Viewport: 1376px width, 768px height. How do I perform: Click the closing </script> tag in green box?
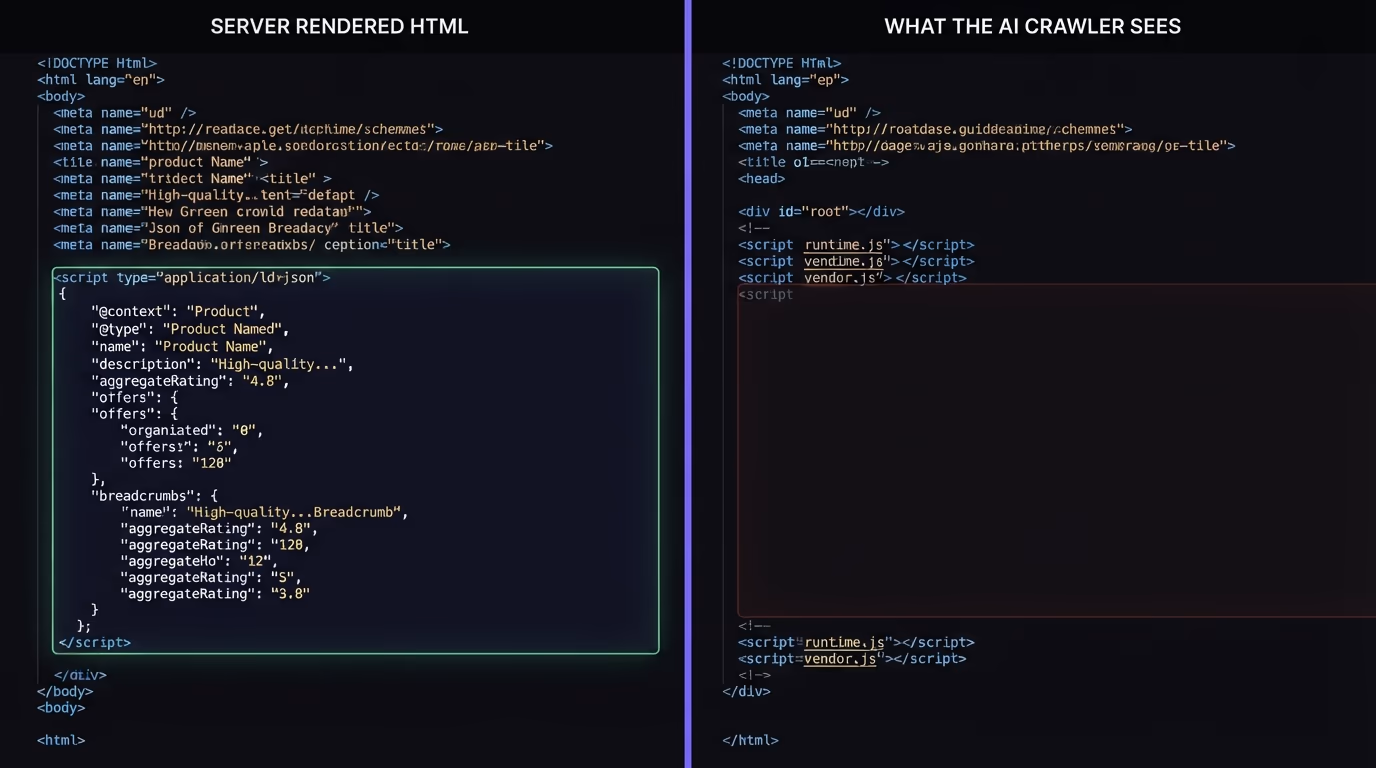(x=95, y=642)
